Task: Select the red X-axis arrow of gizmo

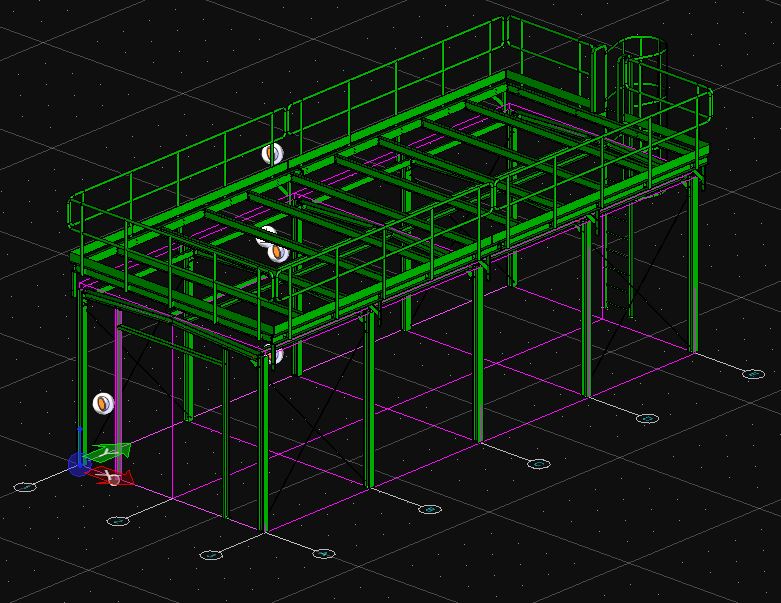Action: [114, 477]
